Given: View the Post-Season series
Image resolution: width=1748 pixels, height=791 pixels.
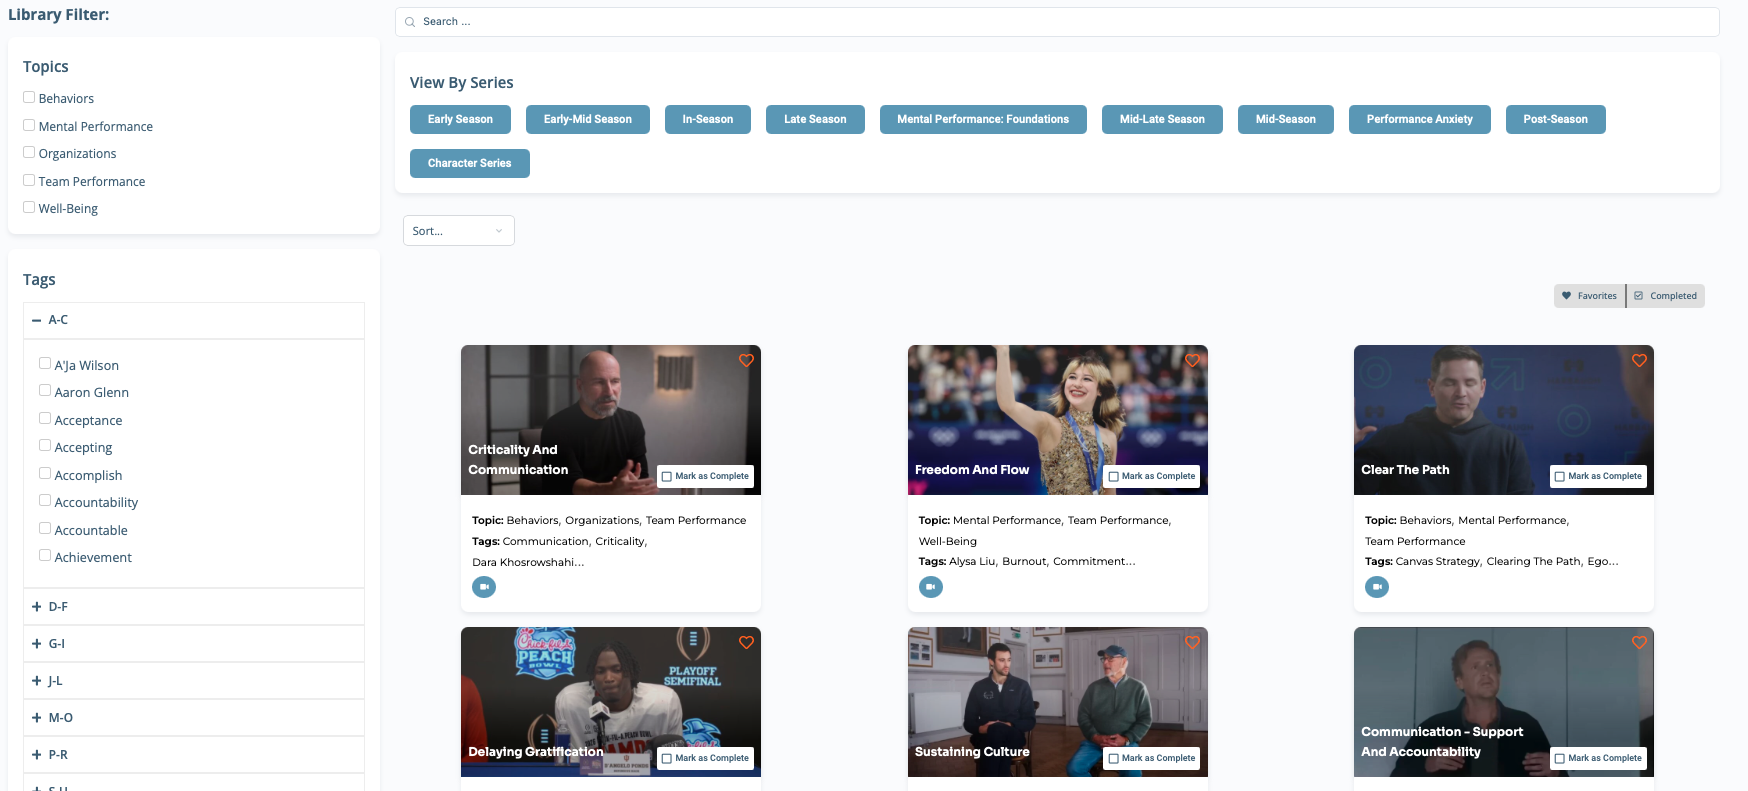Looking at the screenshot, I should [x=1556, y=119].
